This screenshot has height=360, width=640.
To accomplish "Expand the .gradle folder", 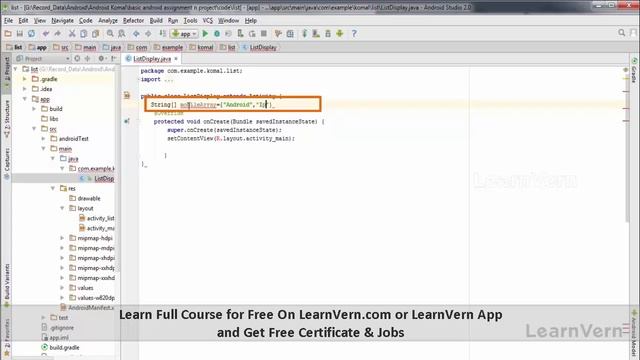I will coord(25,79).
